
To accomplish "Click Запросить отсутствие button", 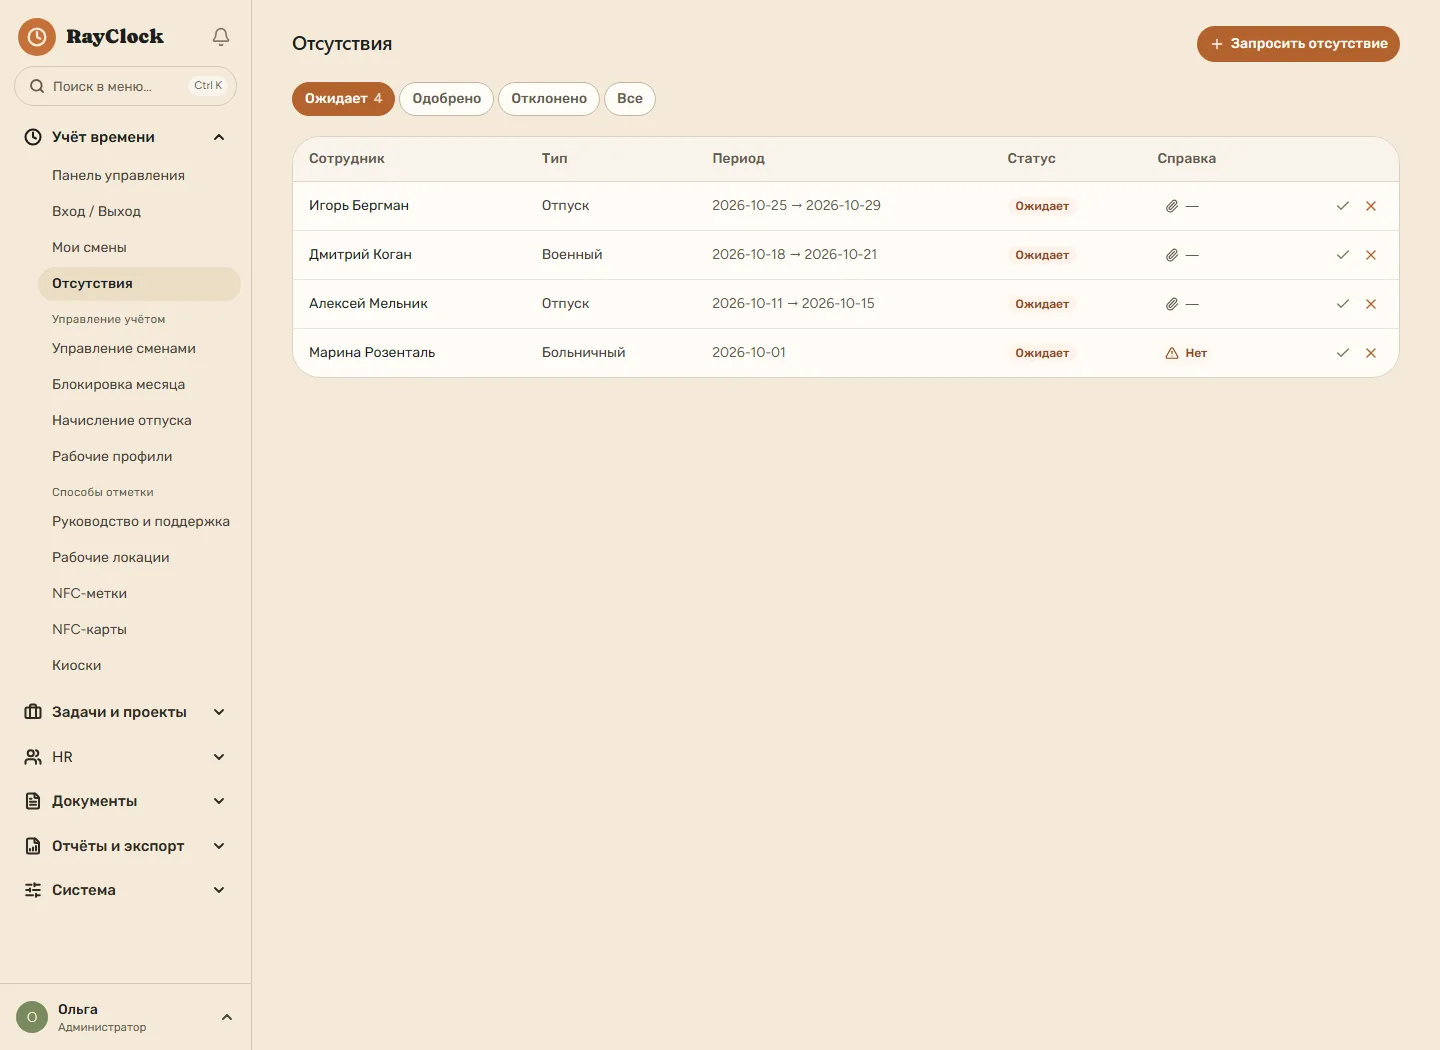I will (x=1298, y=44).
